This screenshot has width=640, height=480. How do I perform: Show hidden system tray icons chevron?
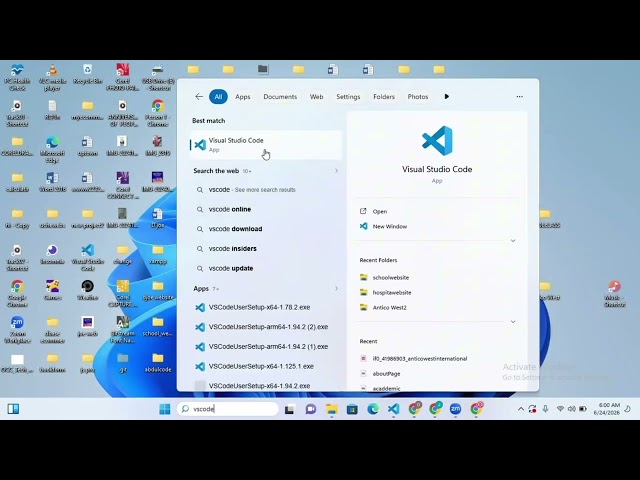pos(521,409)
